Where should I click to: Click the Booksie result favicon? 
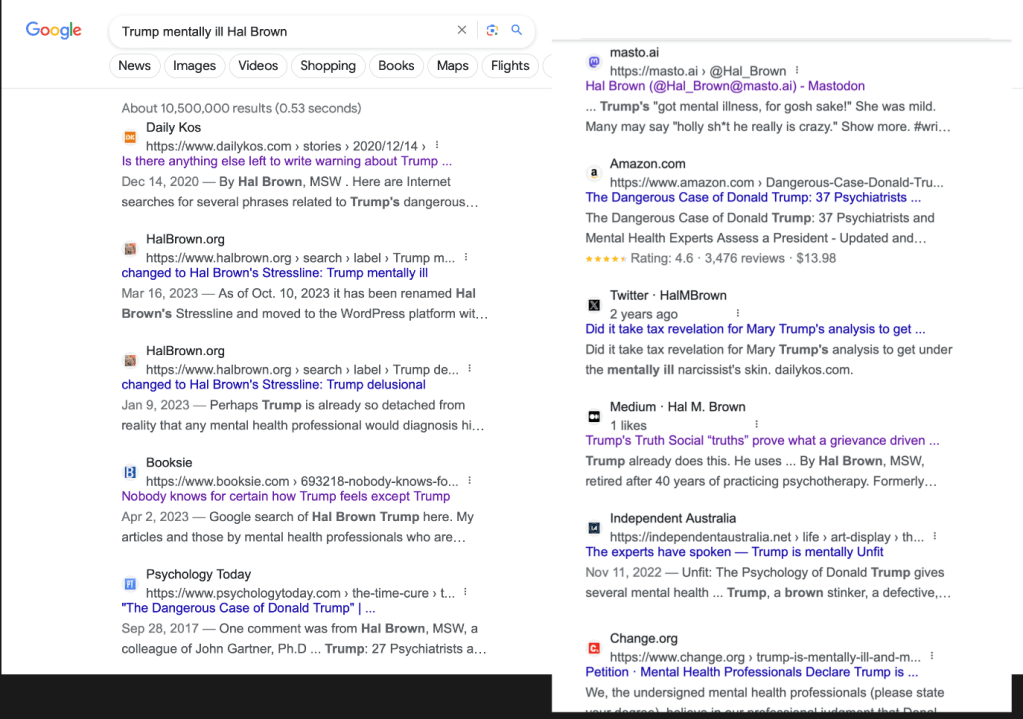point(130,472)
